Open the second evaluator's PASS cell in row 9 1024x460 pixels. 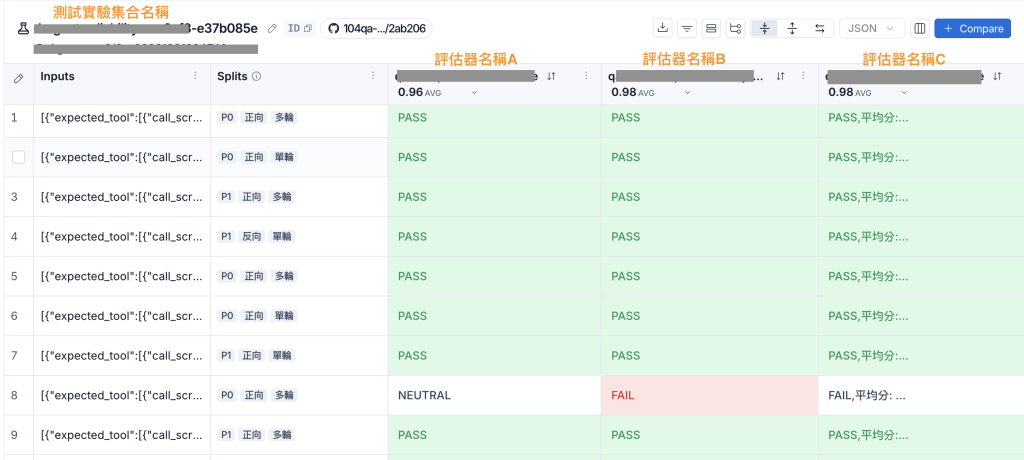click(709, 435)
